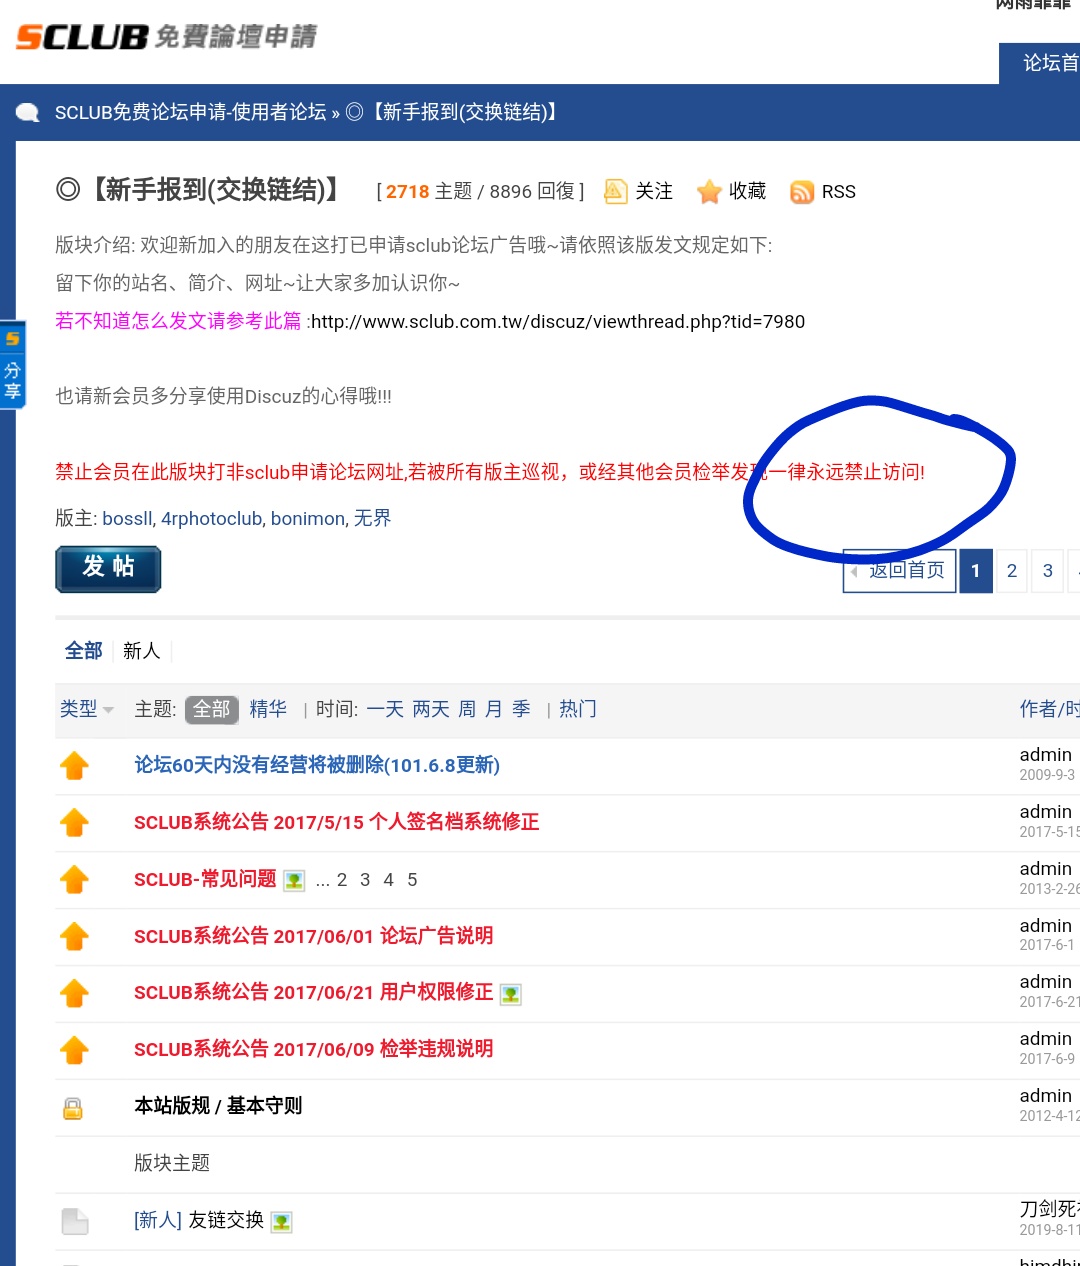Click the orange RSS feed icon
The width and height of the screenshot is (1080, 1266).
[x=802, y=192]
